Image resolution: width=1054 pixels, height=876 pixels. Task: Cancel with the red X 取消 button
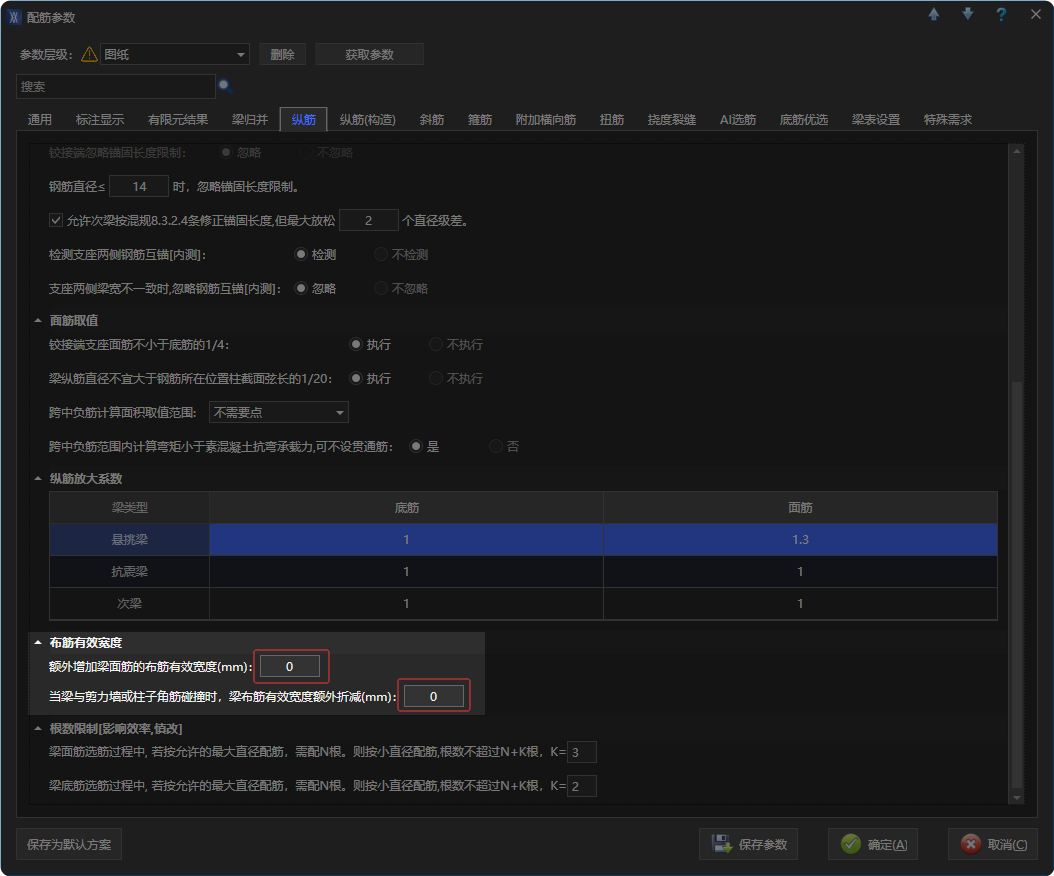click(993, 844)
